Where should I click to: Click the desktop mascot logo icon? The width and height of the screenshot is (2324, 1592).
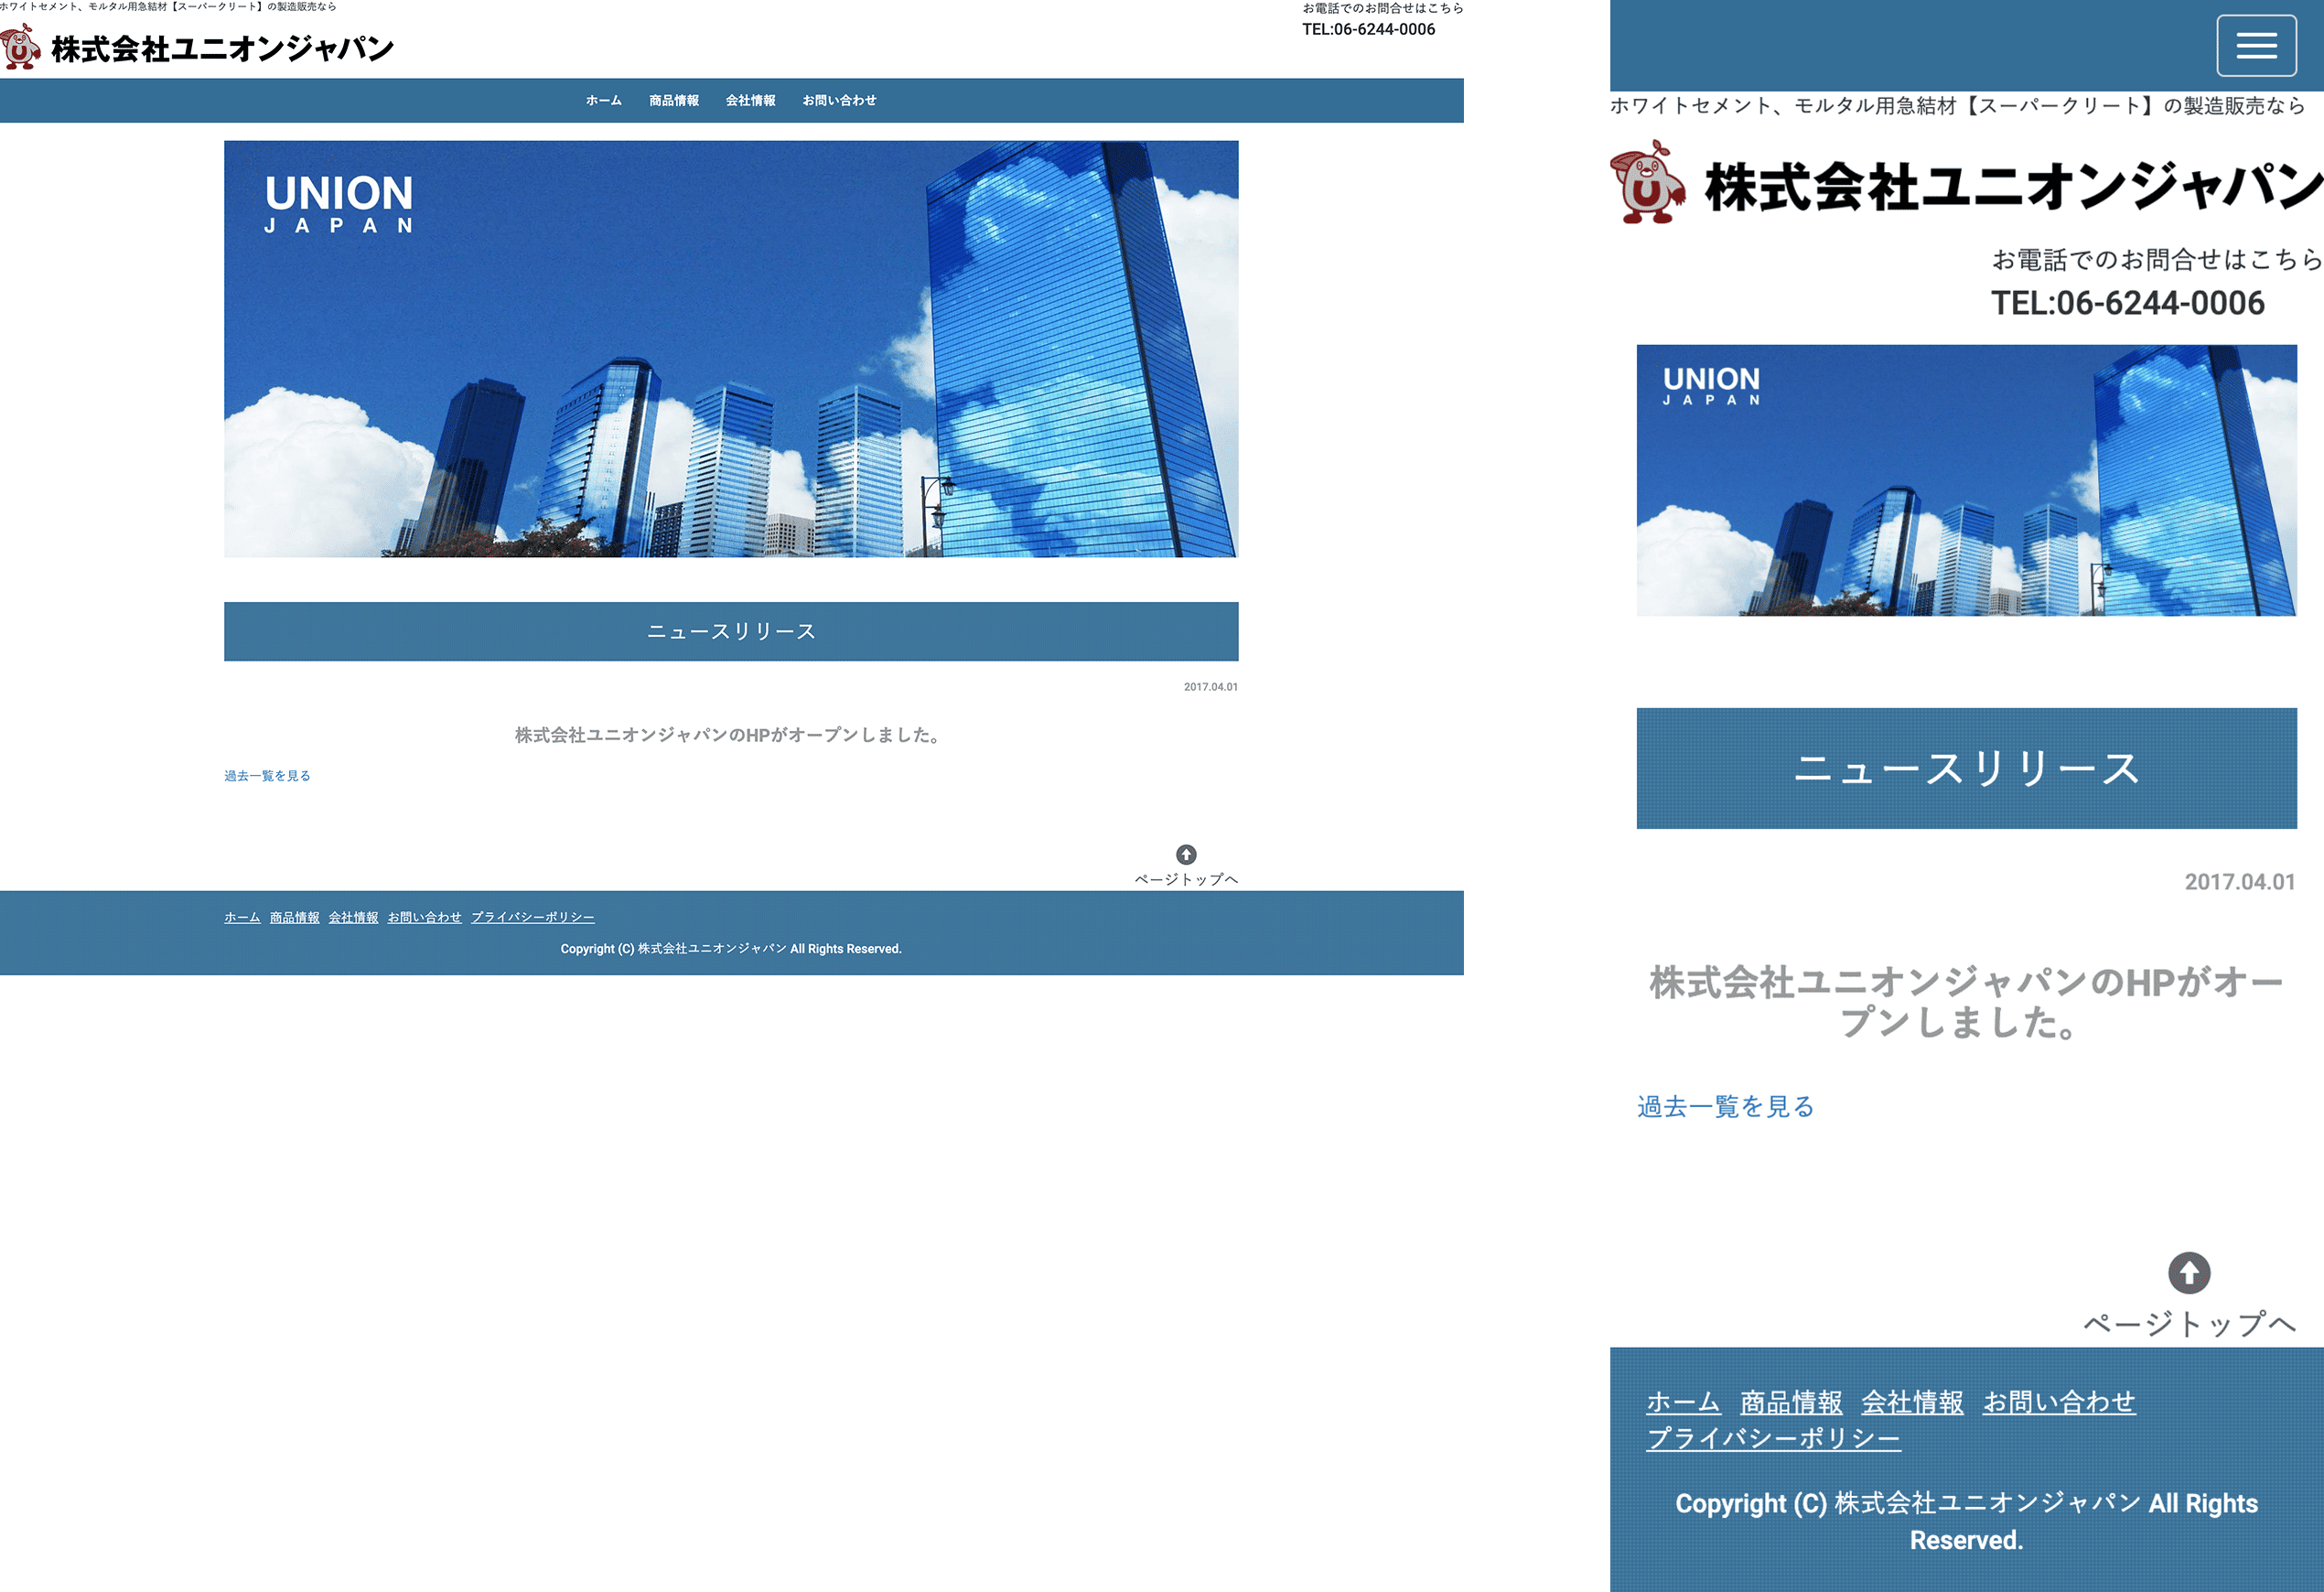tap(21, 47)
